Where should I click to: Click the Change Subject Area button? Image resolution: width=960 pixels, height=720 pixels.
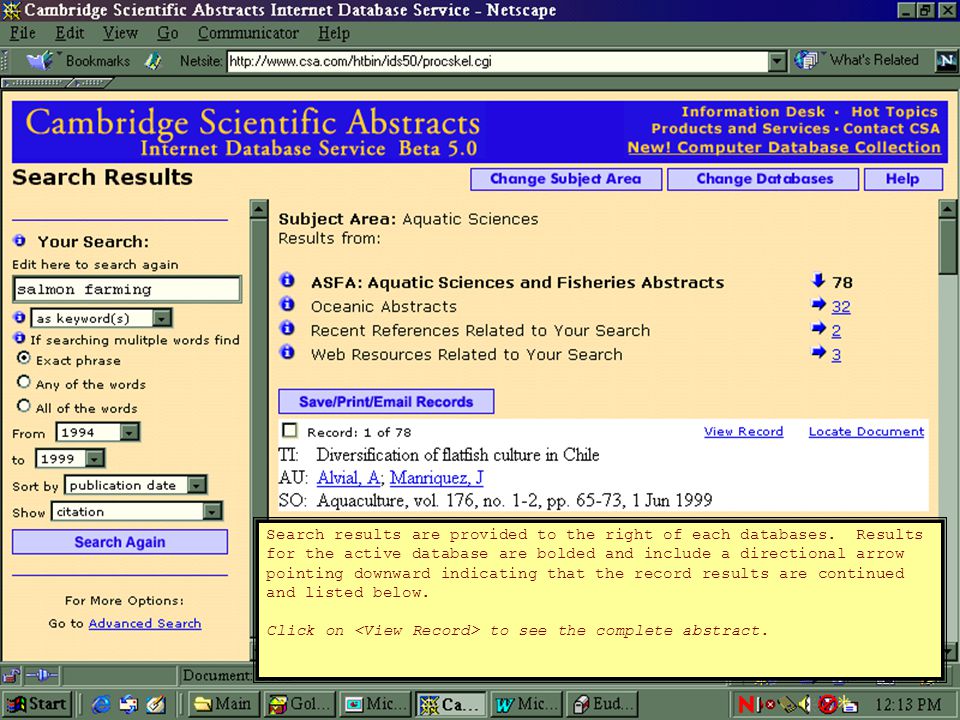click(x=566, y=179)
